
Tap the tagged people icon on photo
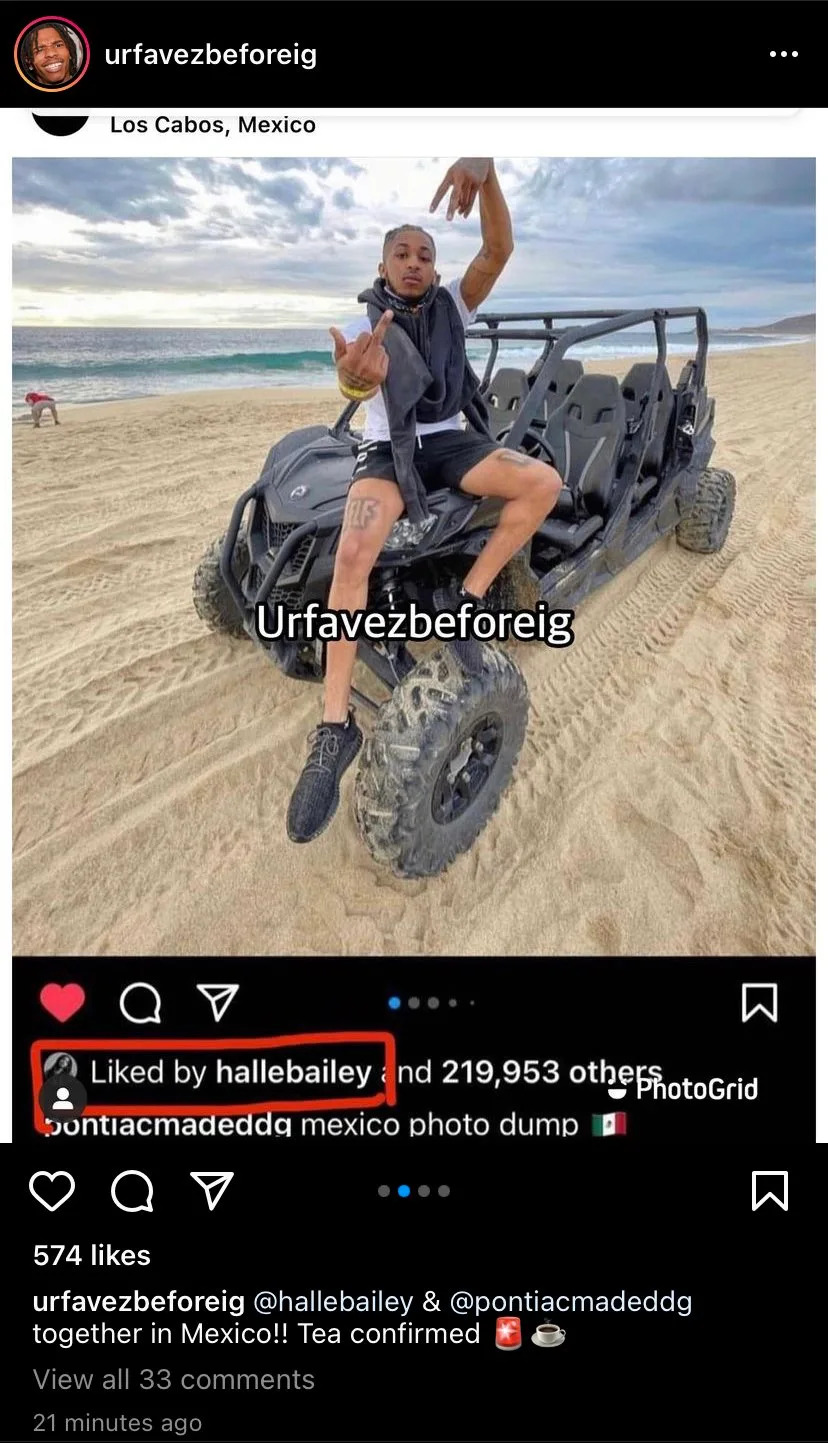click(x=62, y=1099)
